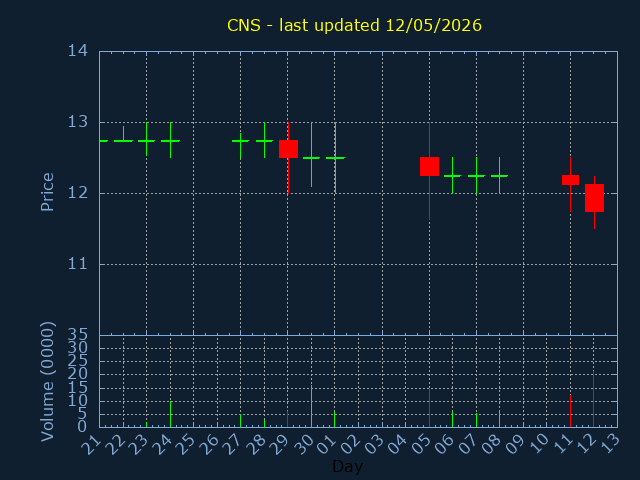Screen dimensions: 640x480
Task: Click the green cross marker on day 01
Action: (335, 158)
